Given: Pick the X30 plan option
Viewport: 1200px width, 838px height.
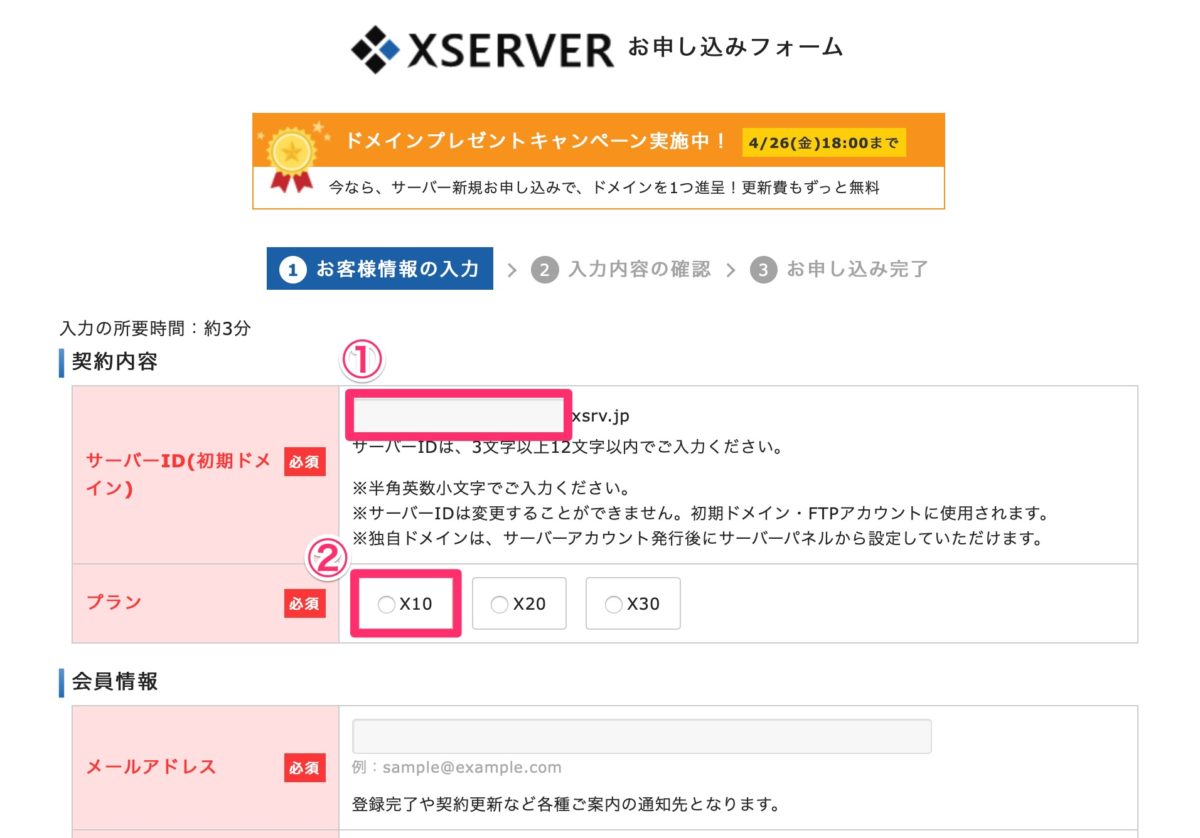Looking at the screenshot, I should (x=633, y=604).
